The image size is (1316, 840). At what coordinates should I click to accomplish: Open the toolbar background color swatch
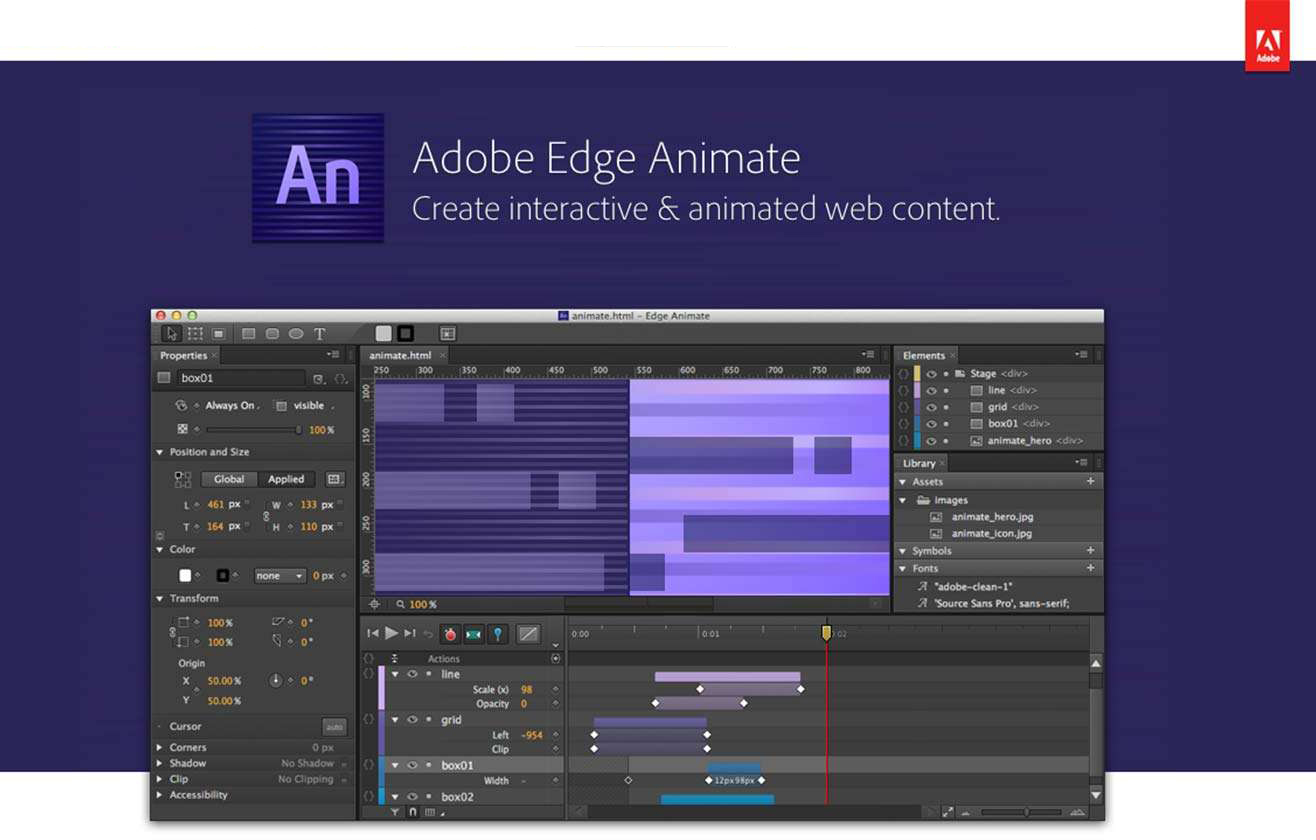(x=383, y=334)
